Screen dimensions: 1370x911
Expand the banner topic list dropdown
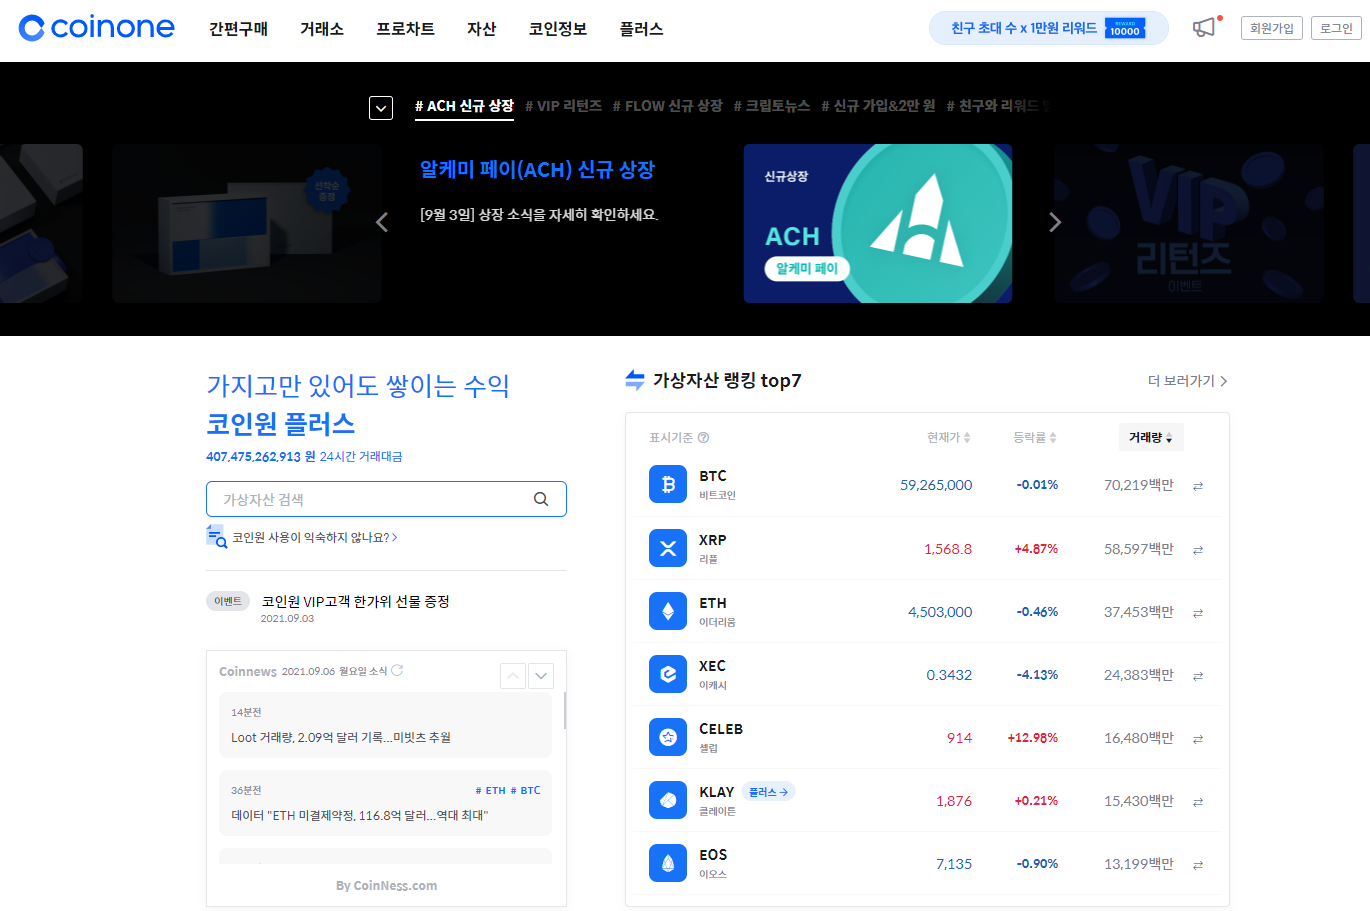pyautogui.click(x=381, y=107)
